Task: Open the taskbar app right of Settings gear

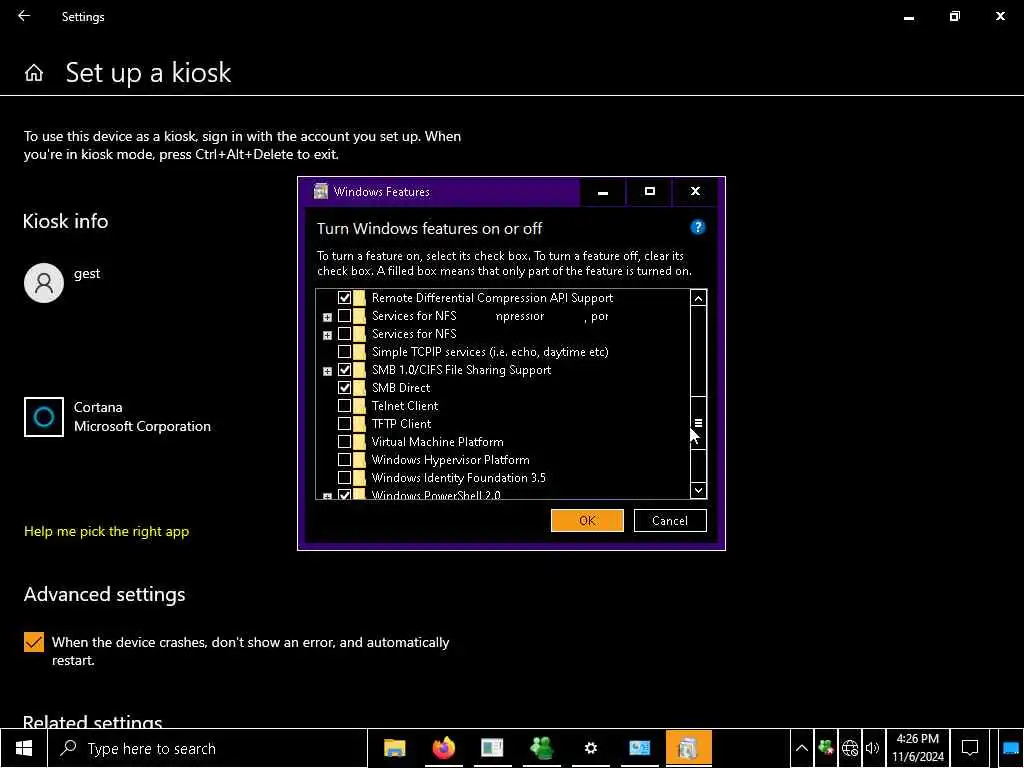Action: (x=639, y=748)
